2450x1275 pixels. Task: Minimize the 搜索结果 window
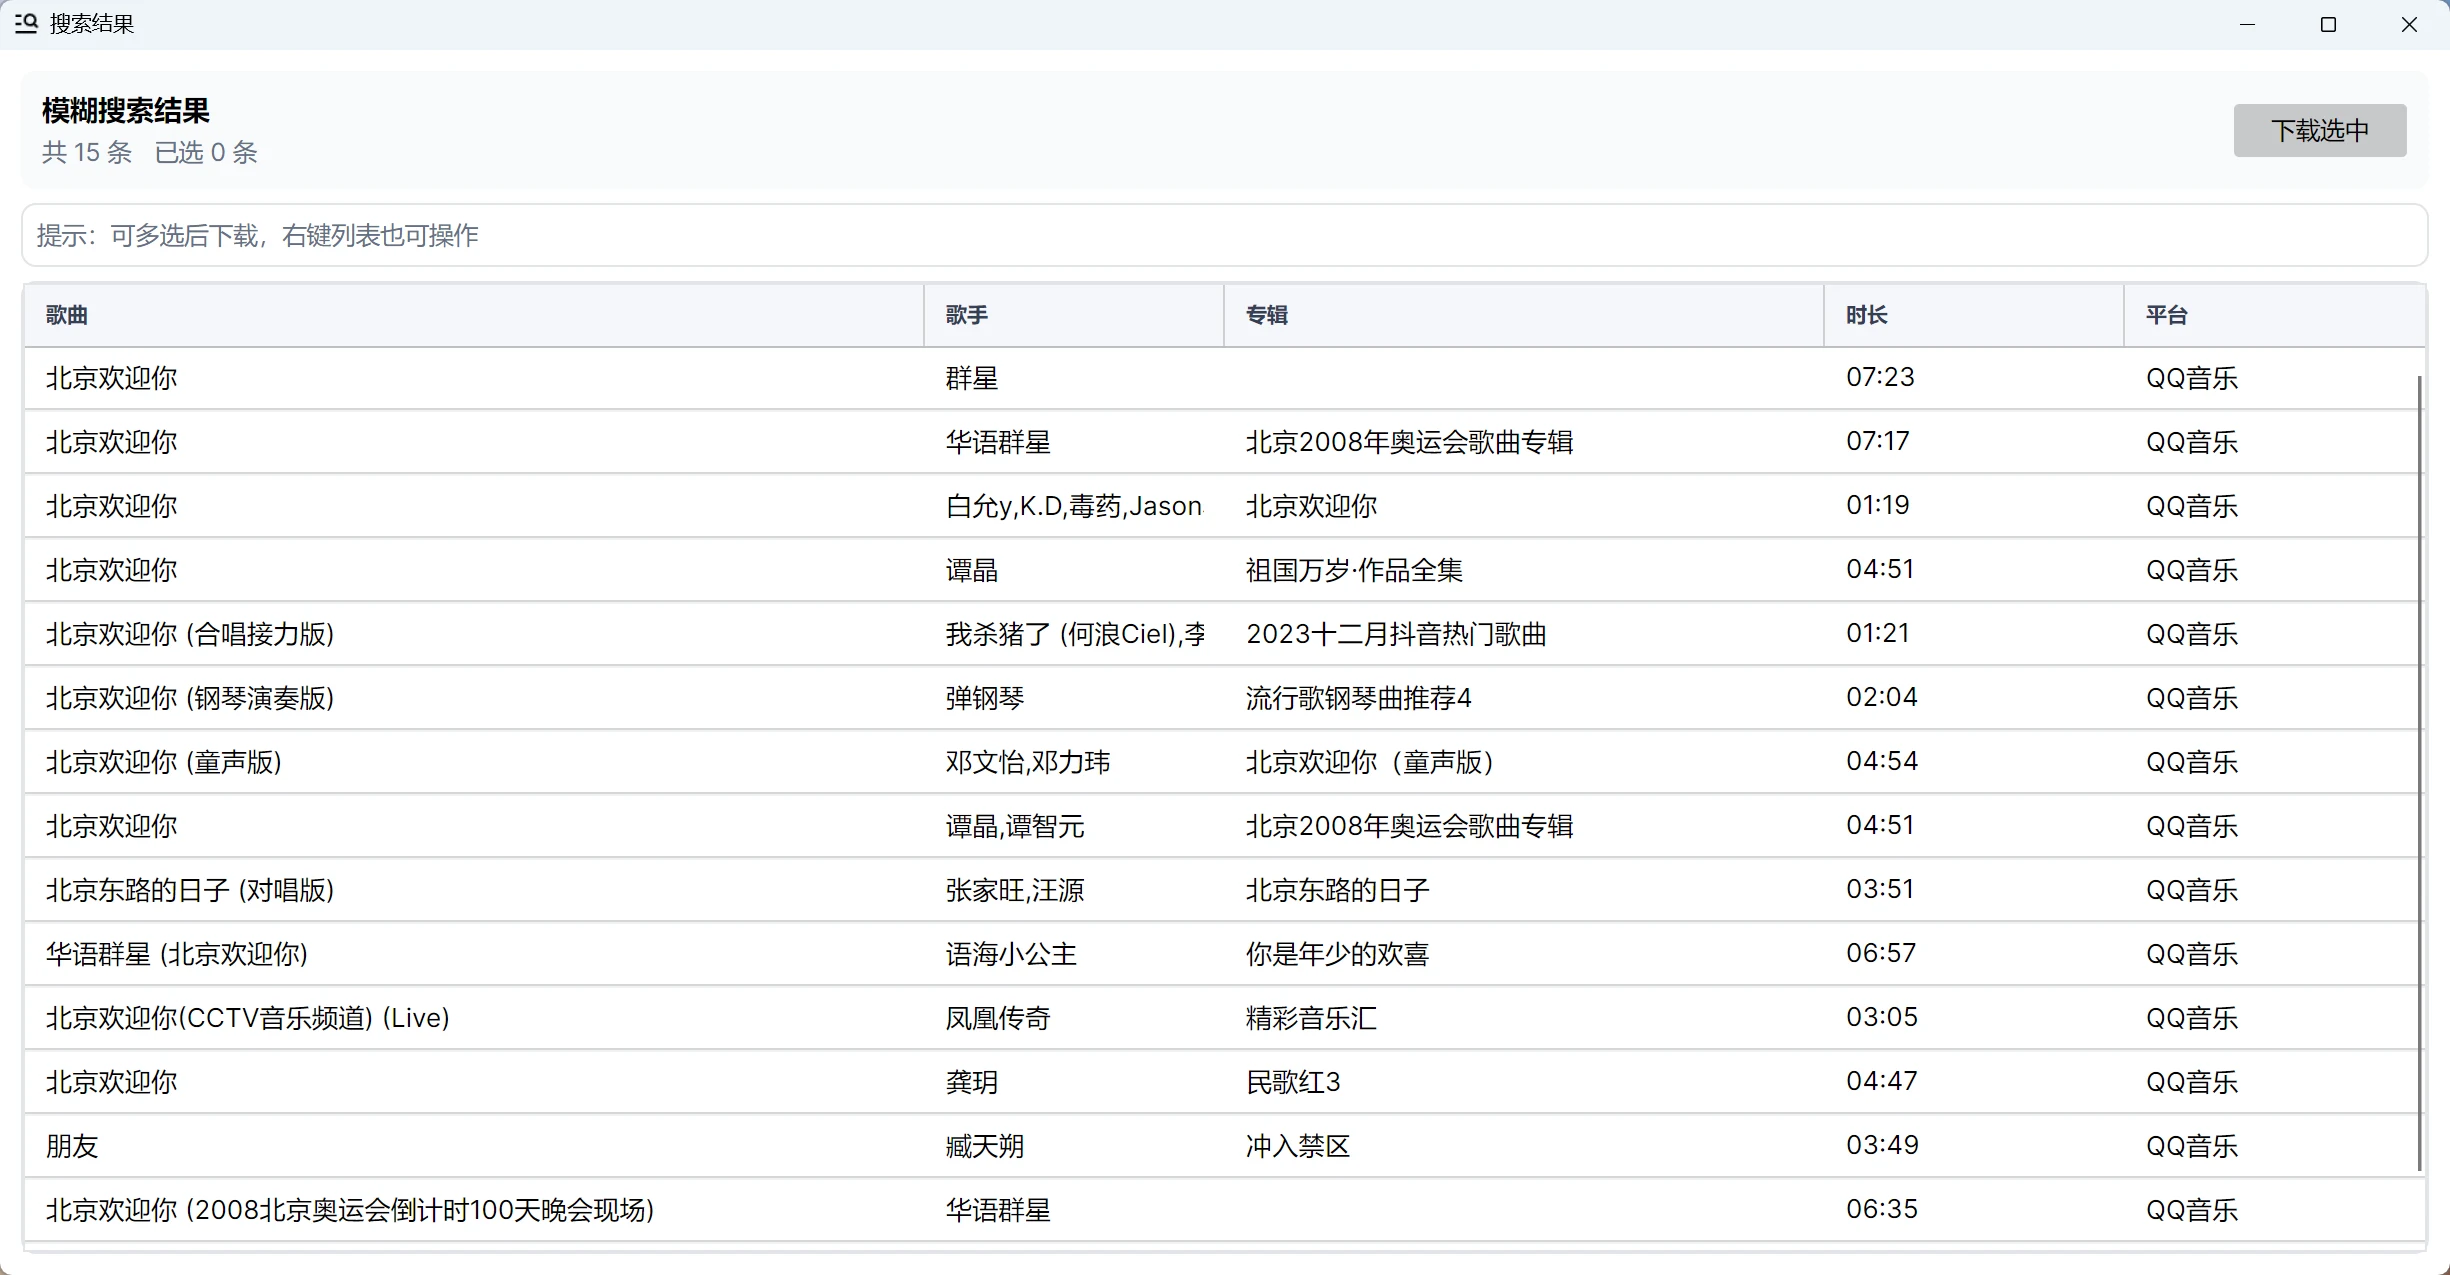(2247, 24)
